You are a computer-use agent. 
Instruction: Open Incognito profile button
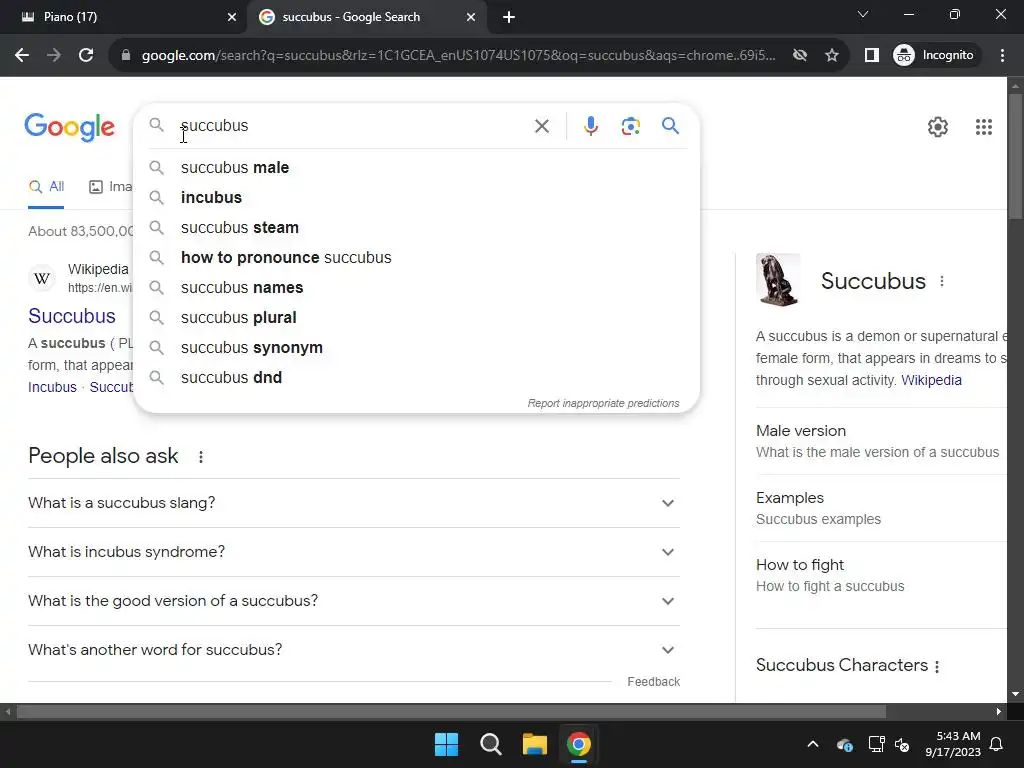click(934, 55)
